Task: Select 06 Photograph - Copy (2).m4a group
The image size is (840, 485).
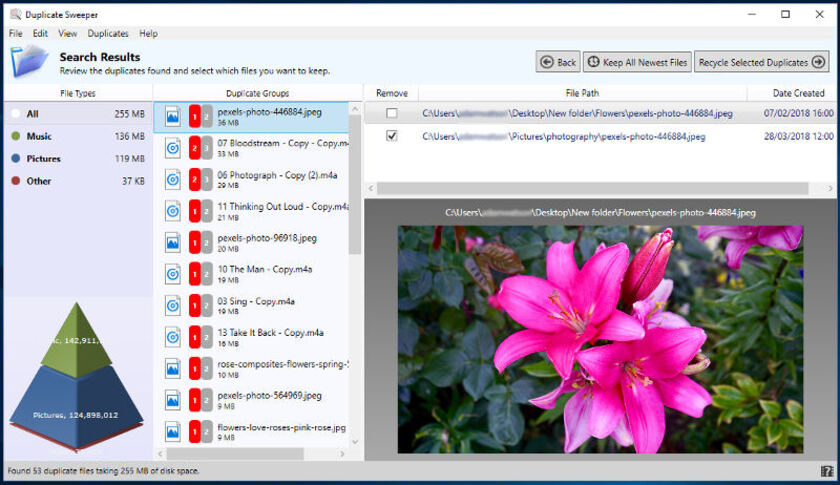Action: click(251, 180)
